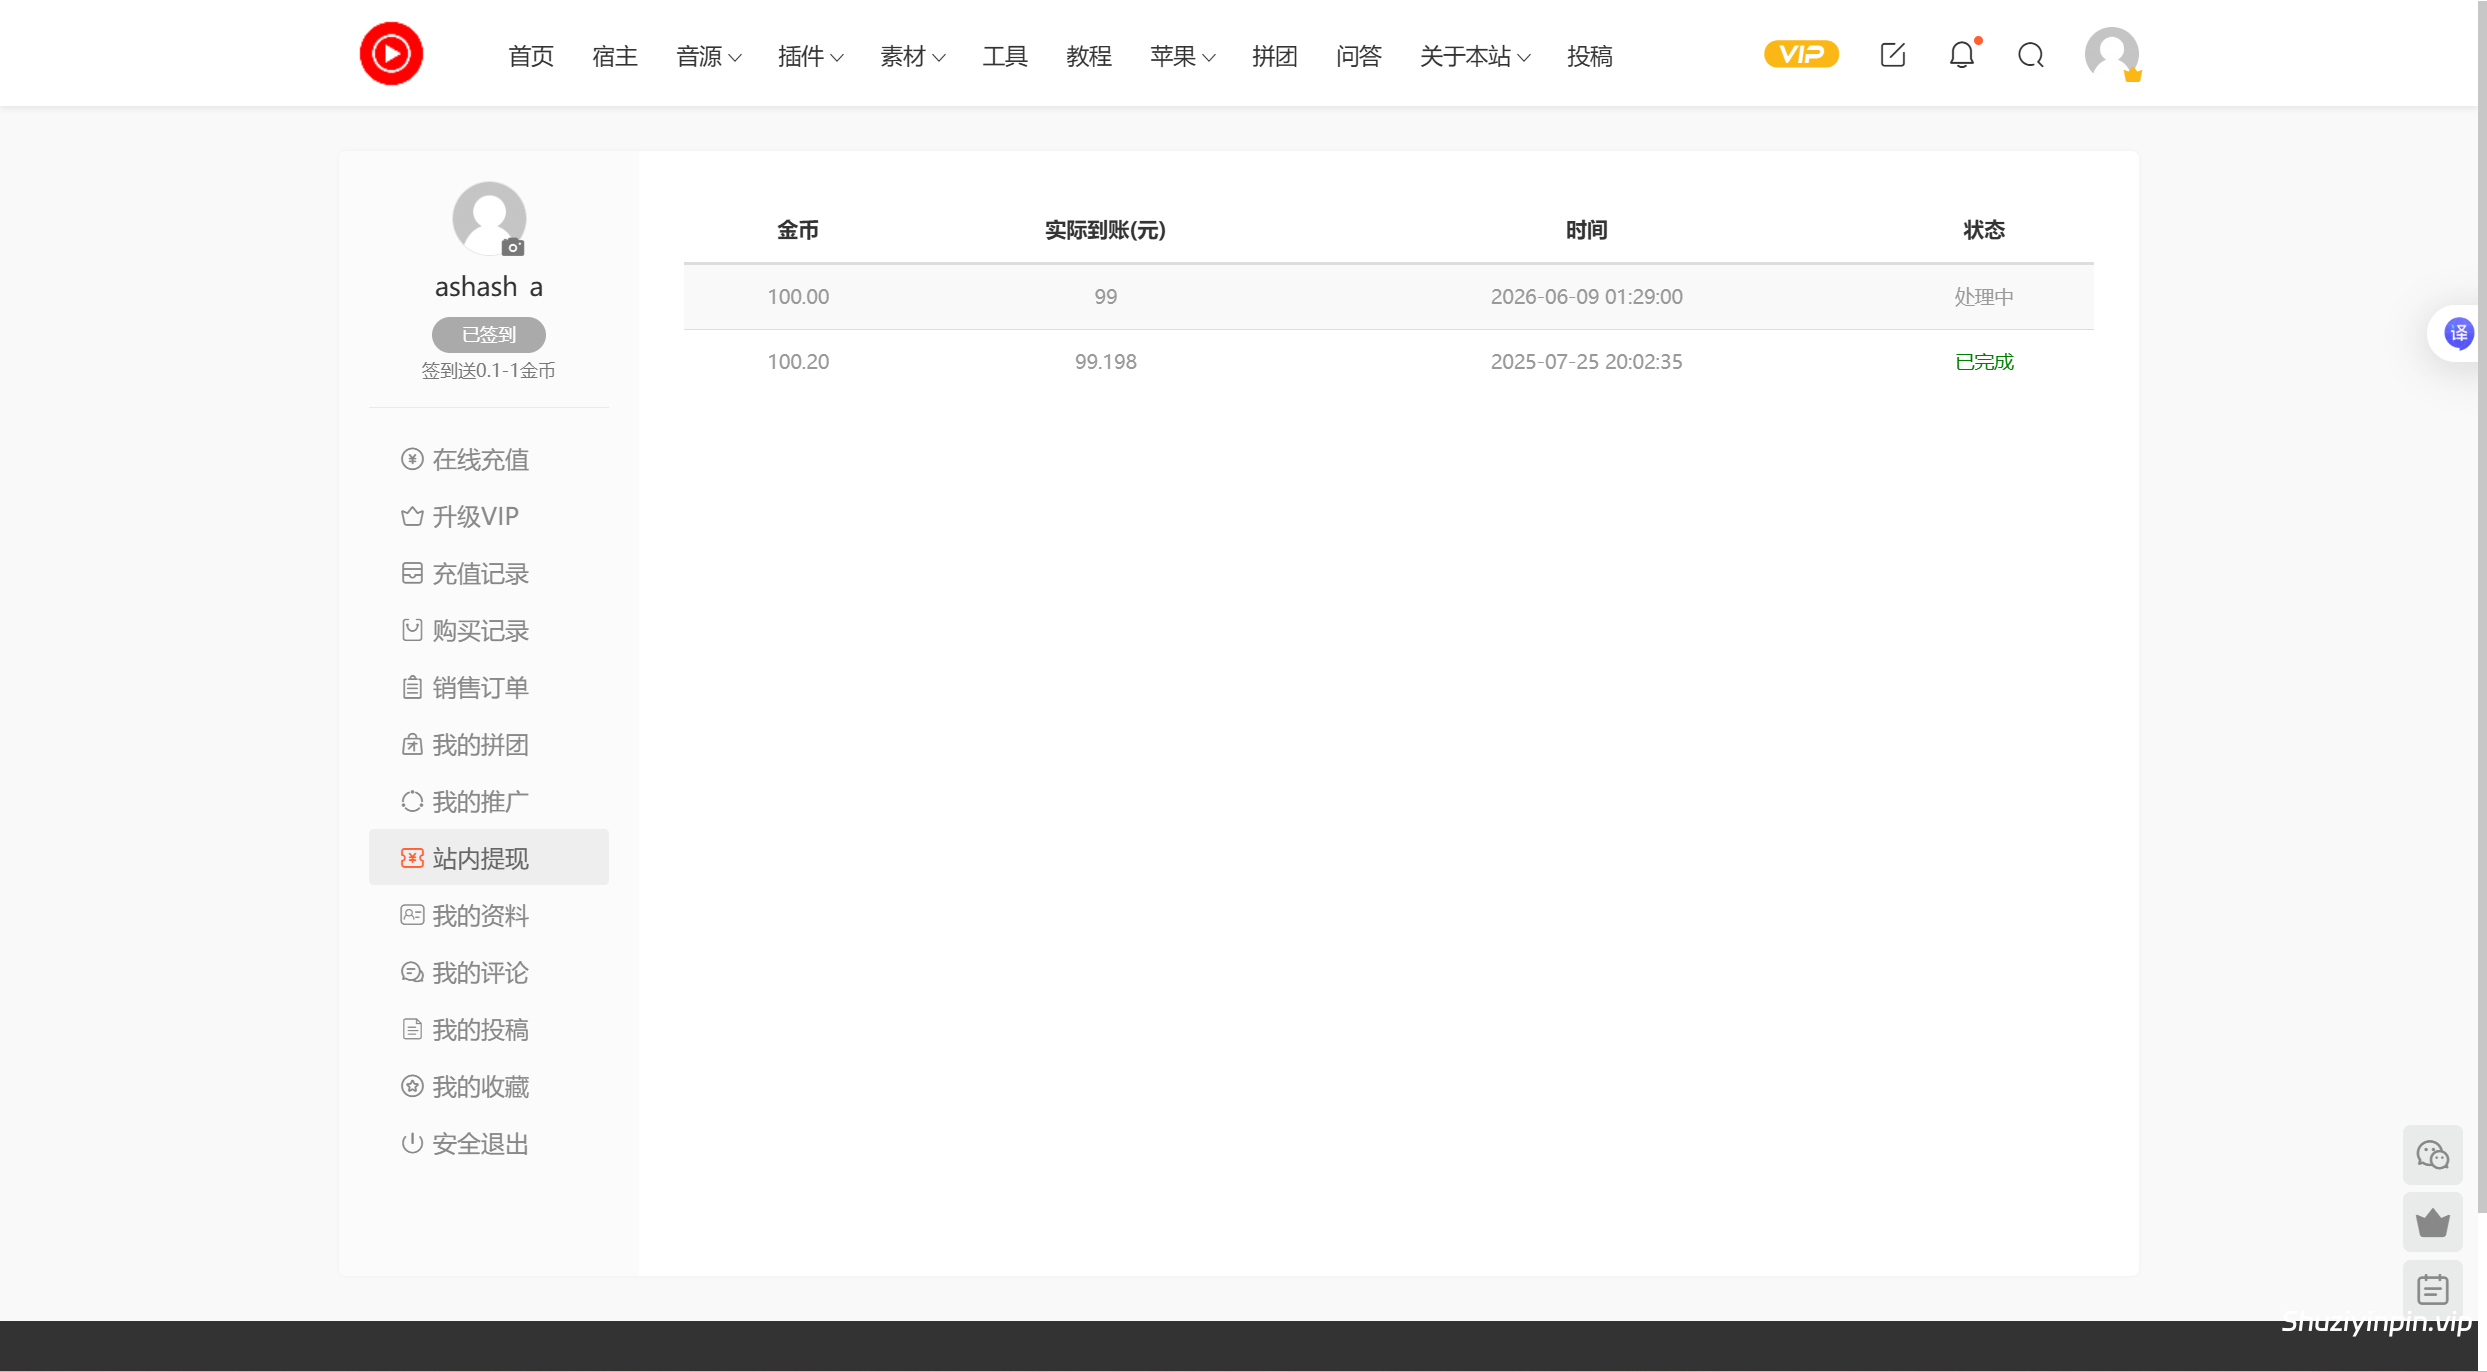Change profile photo via camera icon

[x=513, y=247]
